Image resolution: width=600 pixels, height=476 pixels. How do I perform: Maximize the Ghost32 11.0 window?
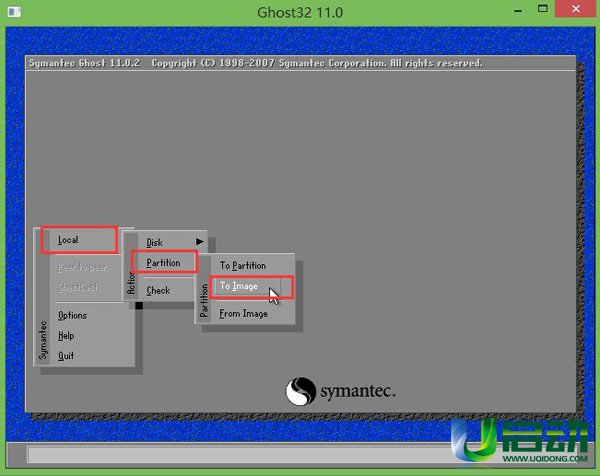[543, 9]
